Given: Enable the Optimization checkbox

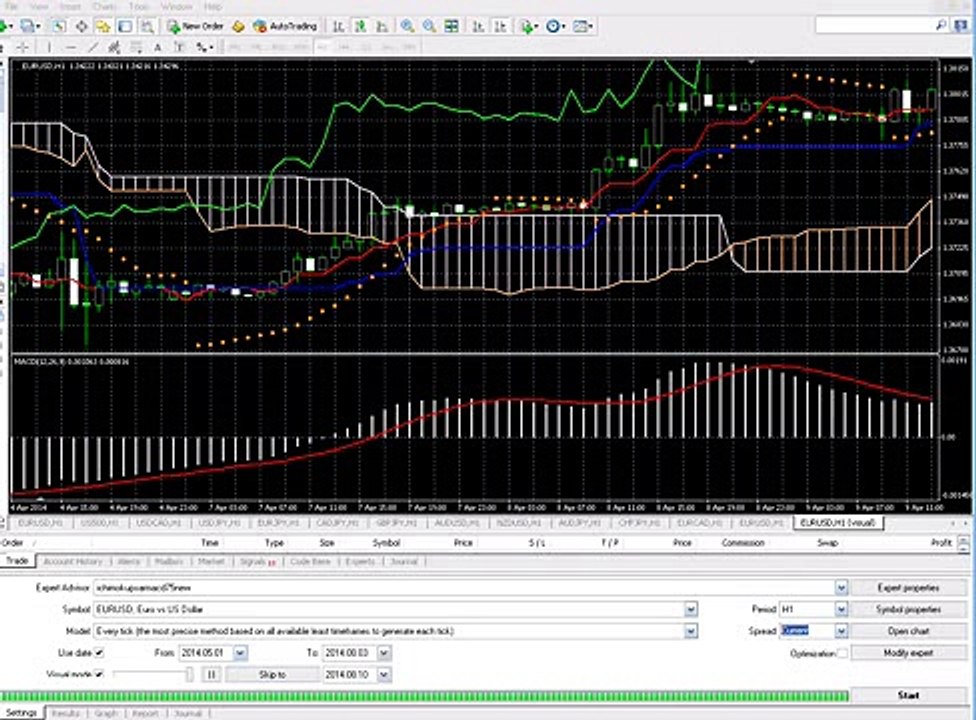Looking at the screenshot, I should pos(842,653).
